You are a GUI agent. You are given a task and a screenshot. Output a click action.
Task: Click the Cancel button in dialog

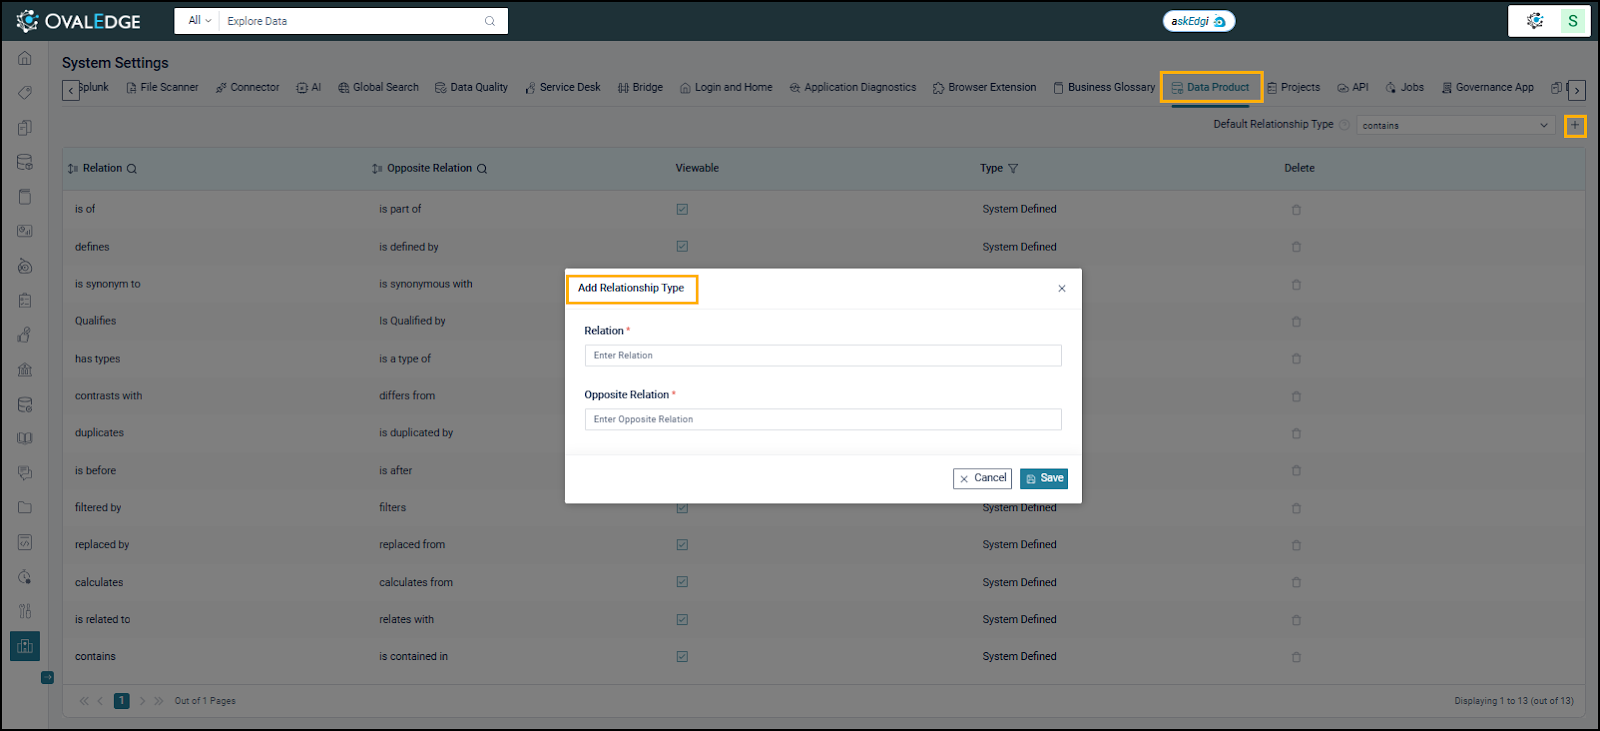982,478
